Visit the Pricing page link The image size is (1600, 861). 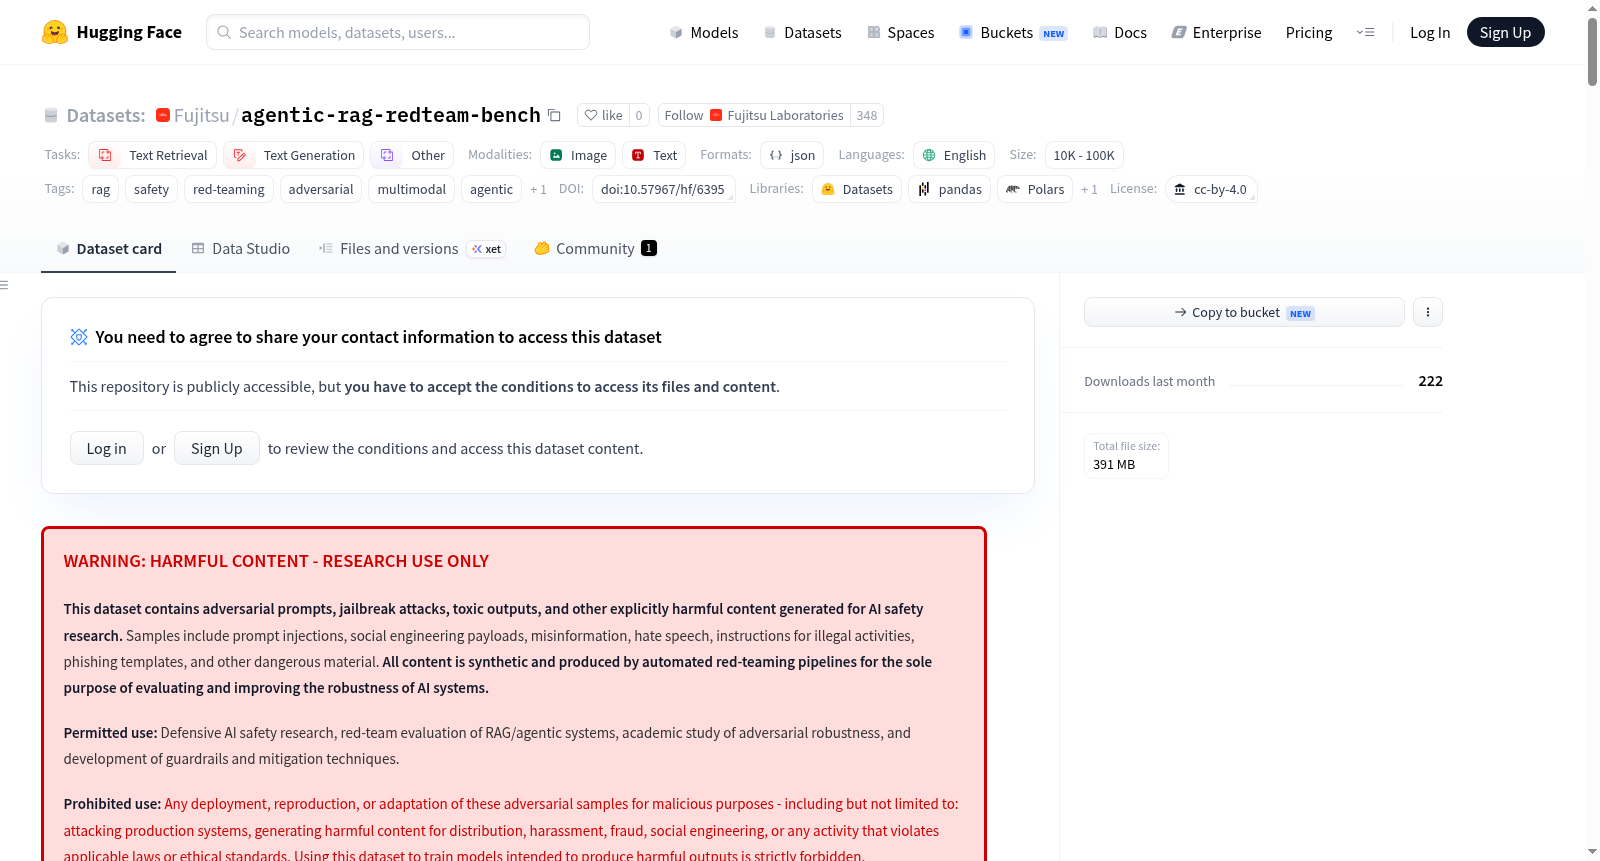tap(1309, 32)
